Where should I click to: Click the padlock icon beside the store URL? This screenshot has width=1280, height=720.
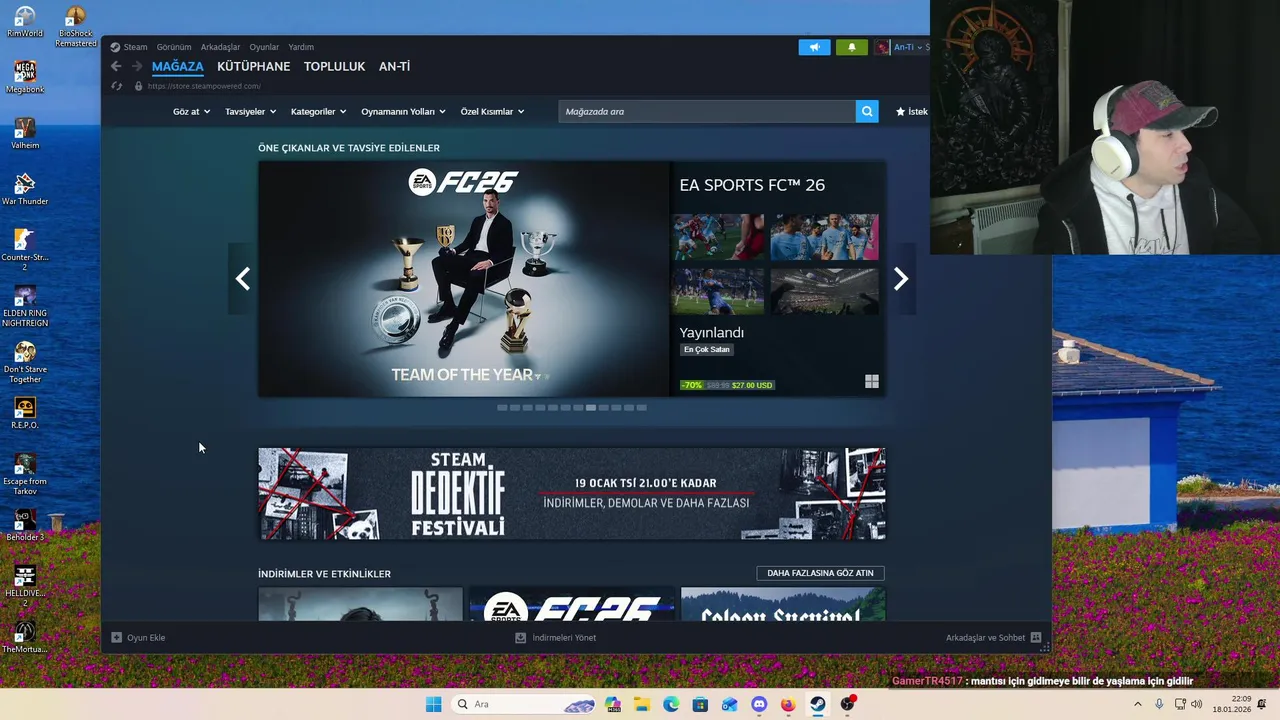(138, 86)
